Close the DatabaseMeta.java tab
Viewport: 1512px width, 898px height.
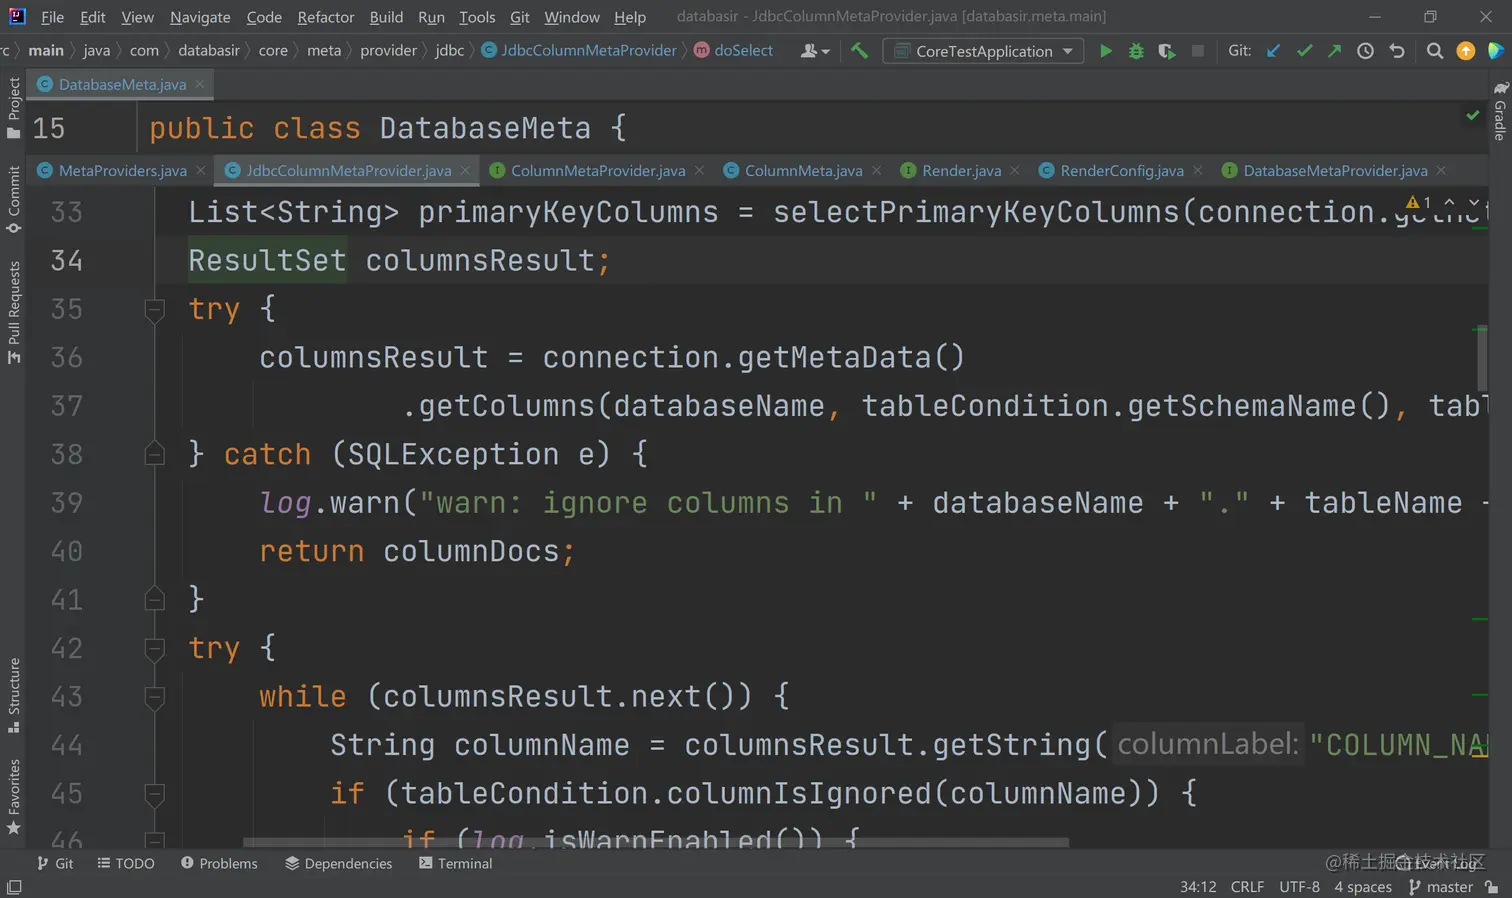pos(200,84)
